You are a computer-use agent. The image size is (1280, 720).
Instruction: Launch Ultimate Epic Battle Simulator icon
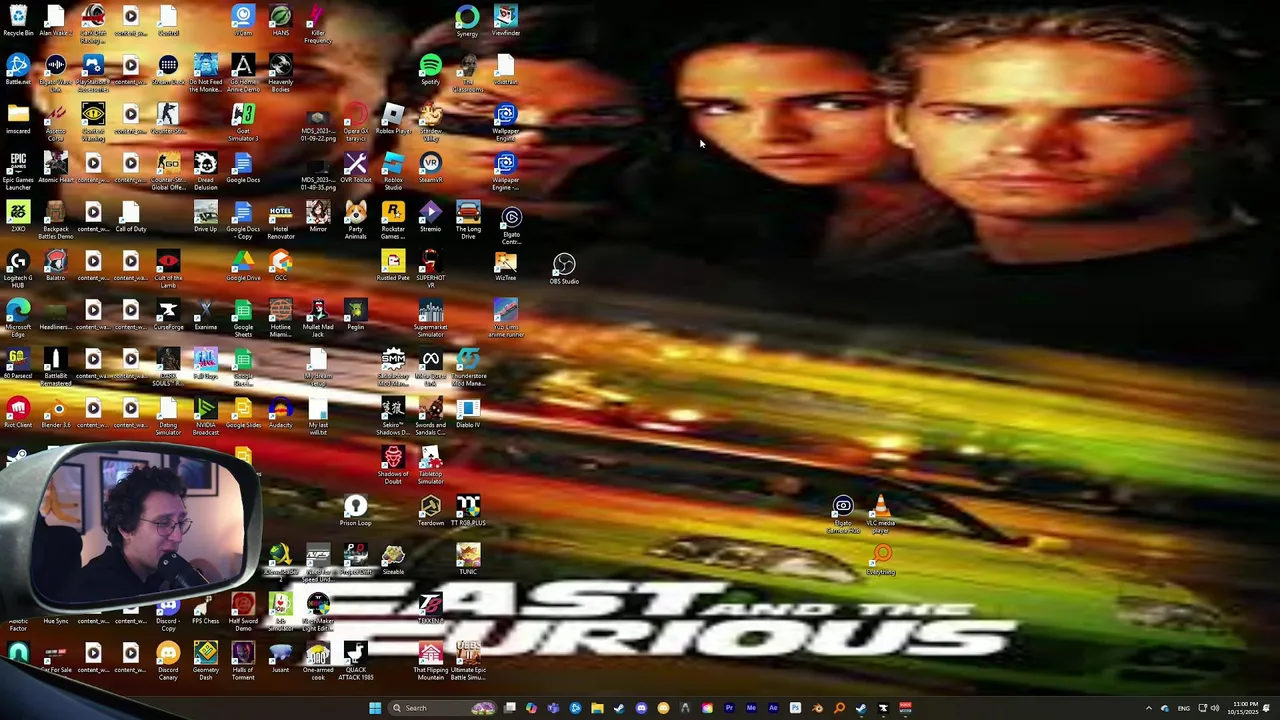pyautogui.click(x=468, y=660)
